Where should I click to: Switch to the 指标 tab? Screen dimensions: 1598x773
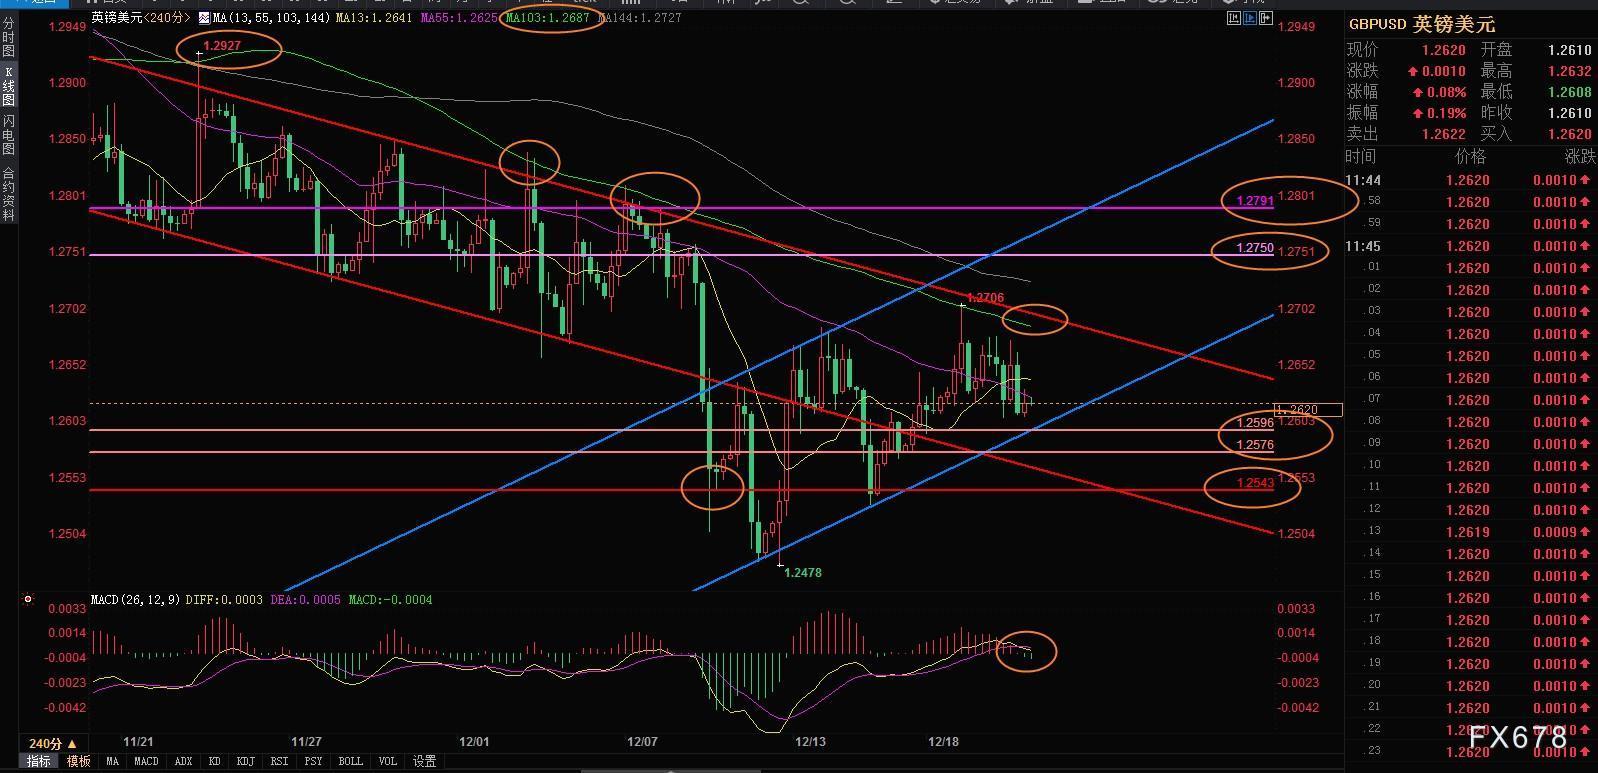coord(39,761)
